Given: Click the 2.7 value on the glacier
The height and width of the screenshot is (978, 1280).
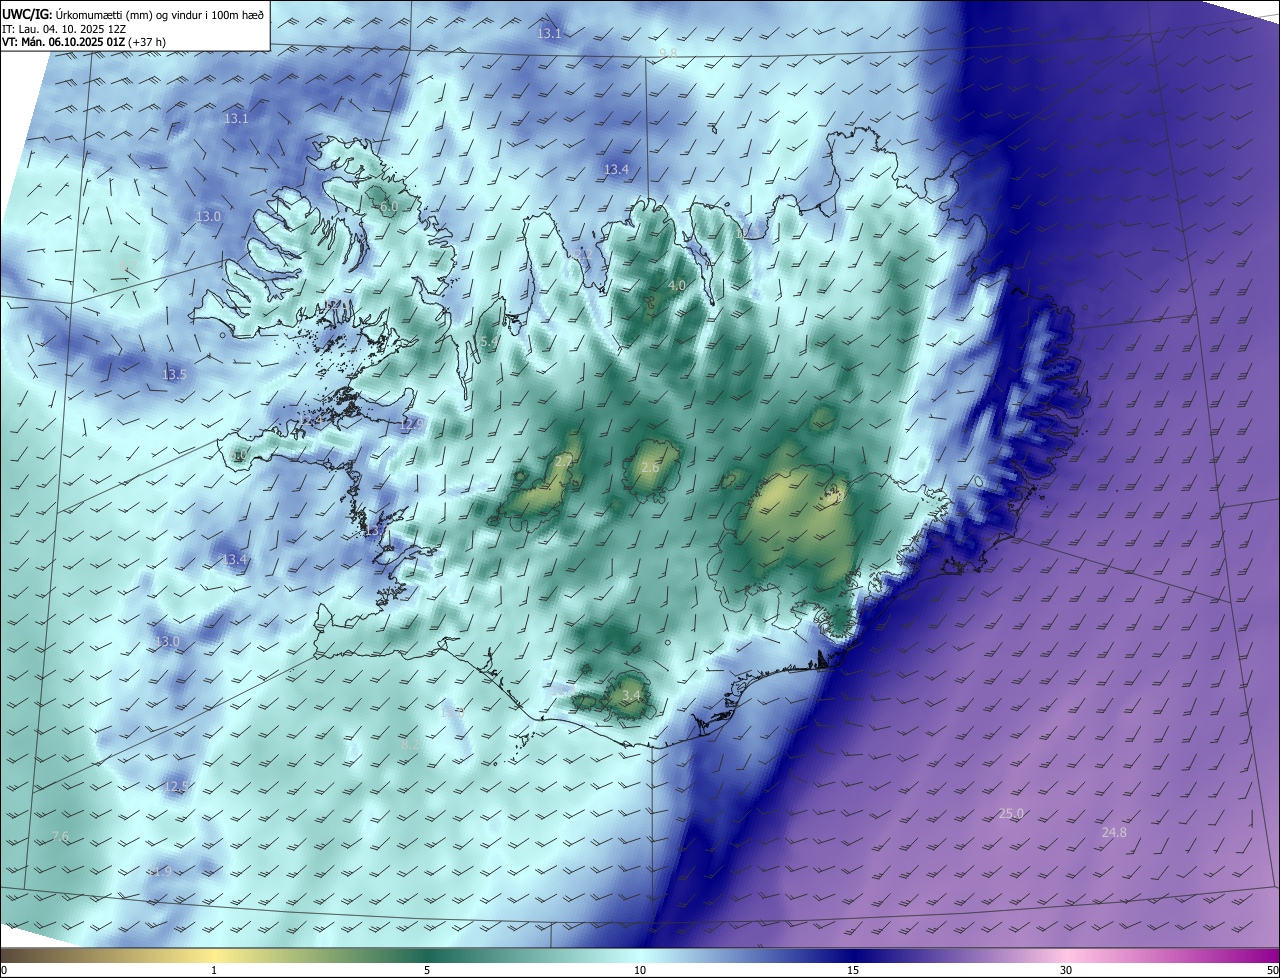Looking at the screenshot, I should pyautogui.click(x=564, y=462).
